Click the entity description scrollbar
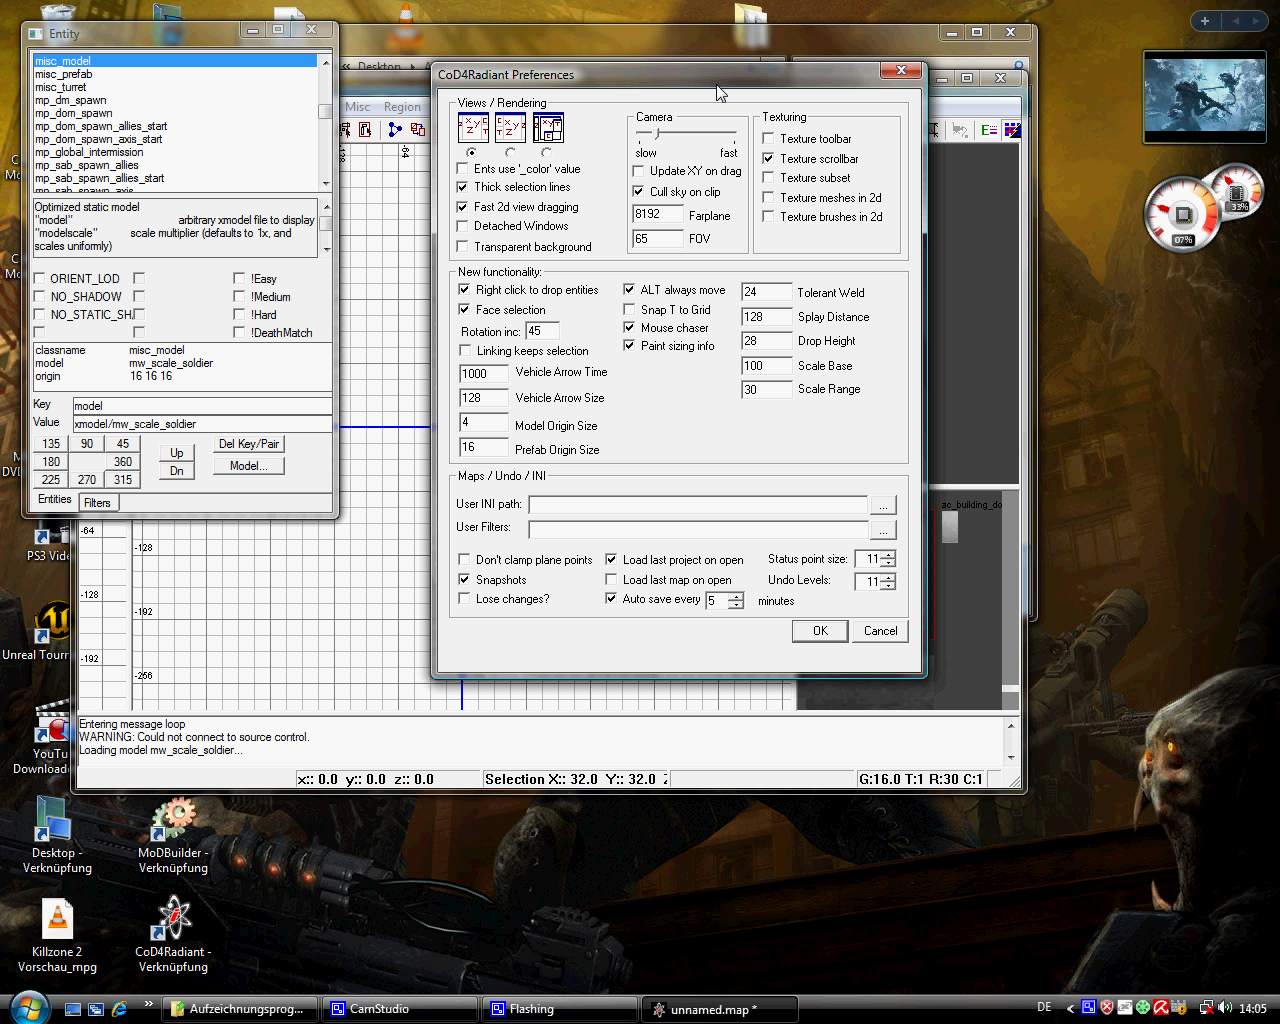This screenshot has height=1024, width=1280. click(x=325, y=228)
